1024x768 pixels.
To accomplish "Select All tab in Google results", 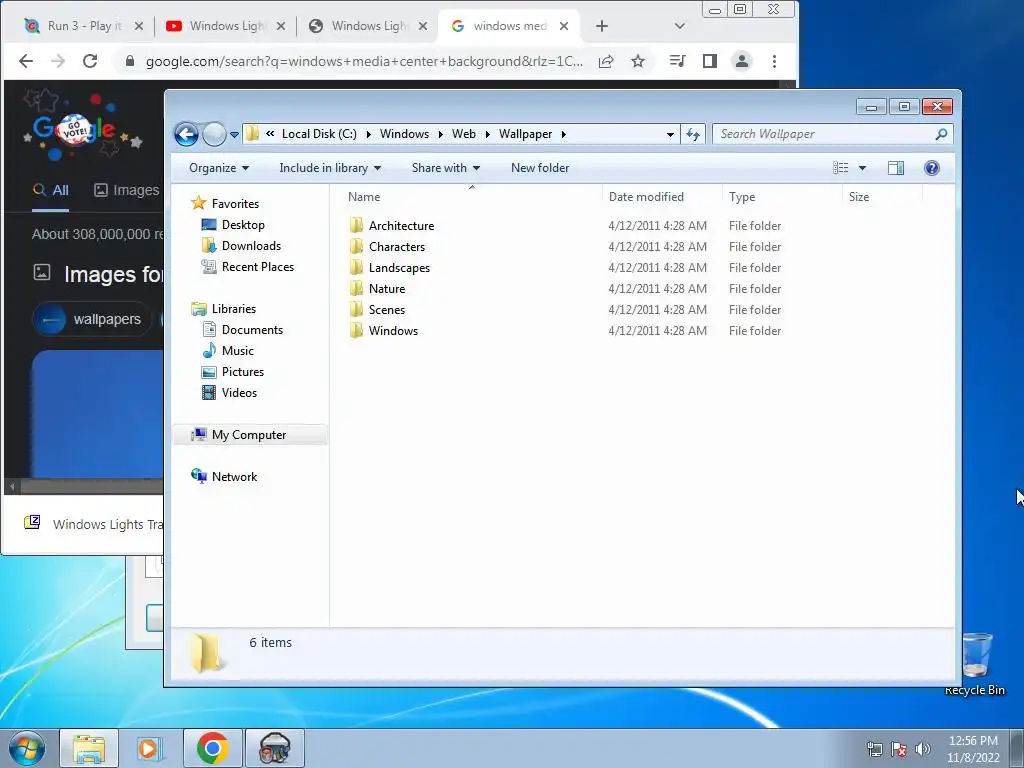I will (x=50, y=190).
